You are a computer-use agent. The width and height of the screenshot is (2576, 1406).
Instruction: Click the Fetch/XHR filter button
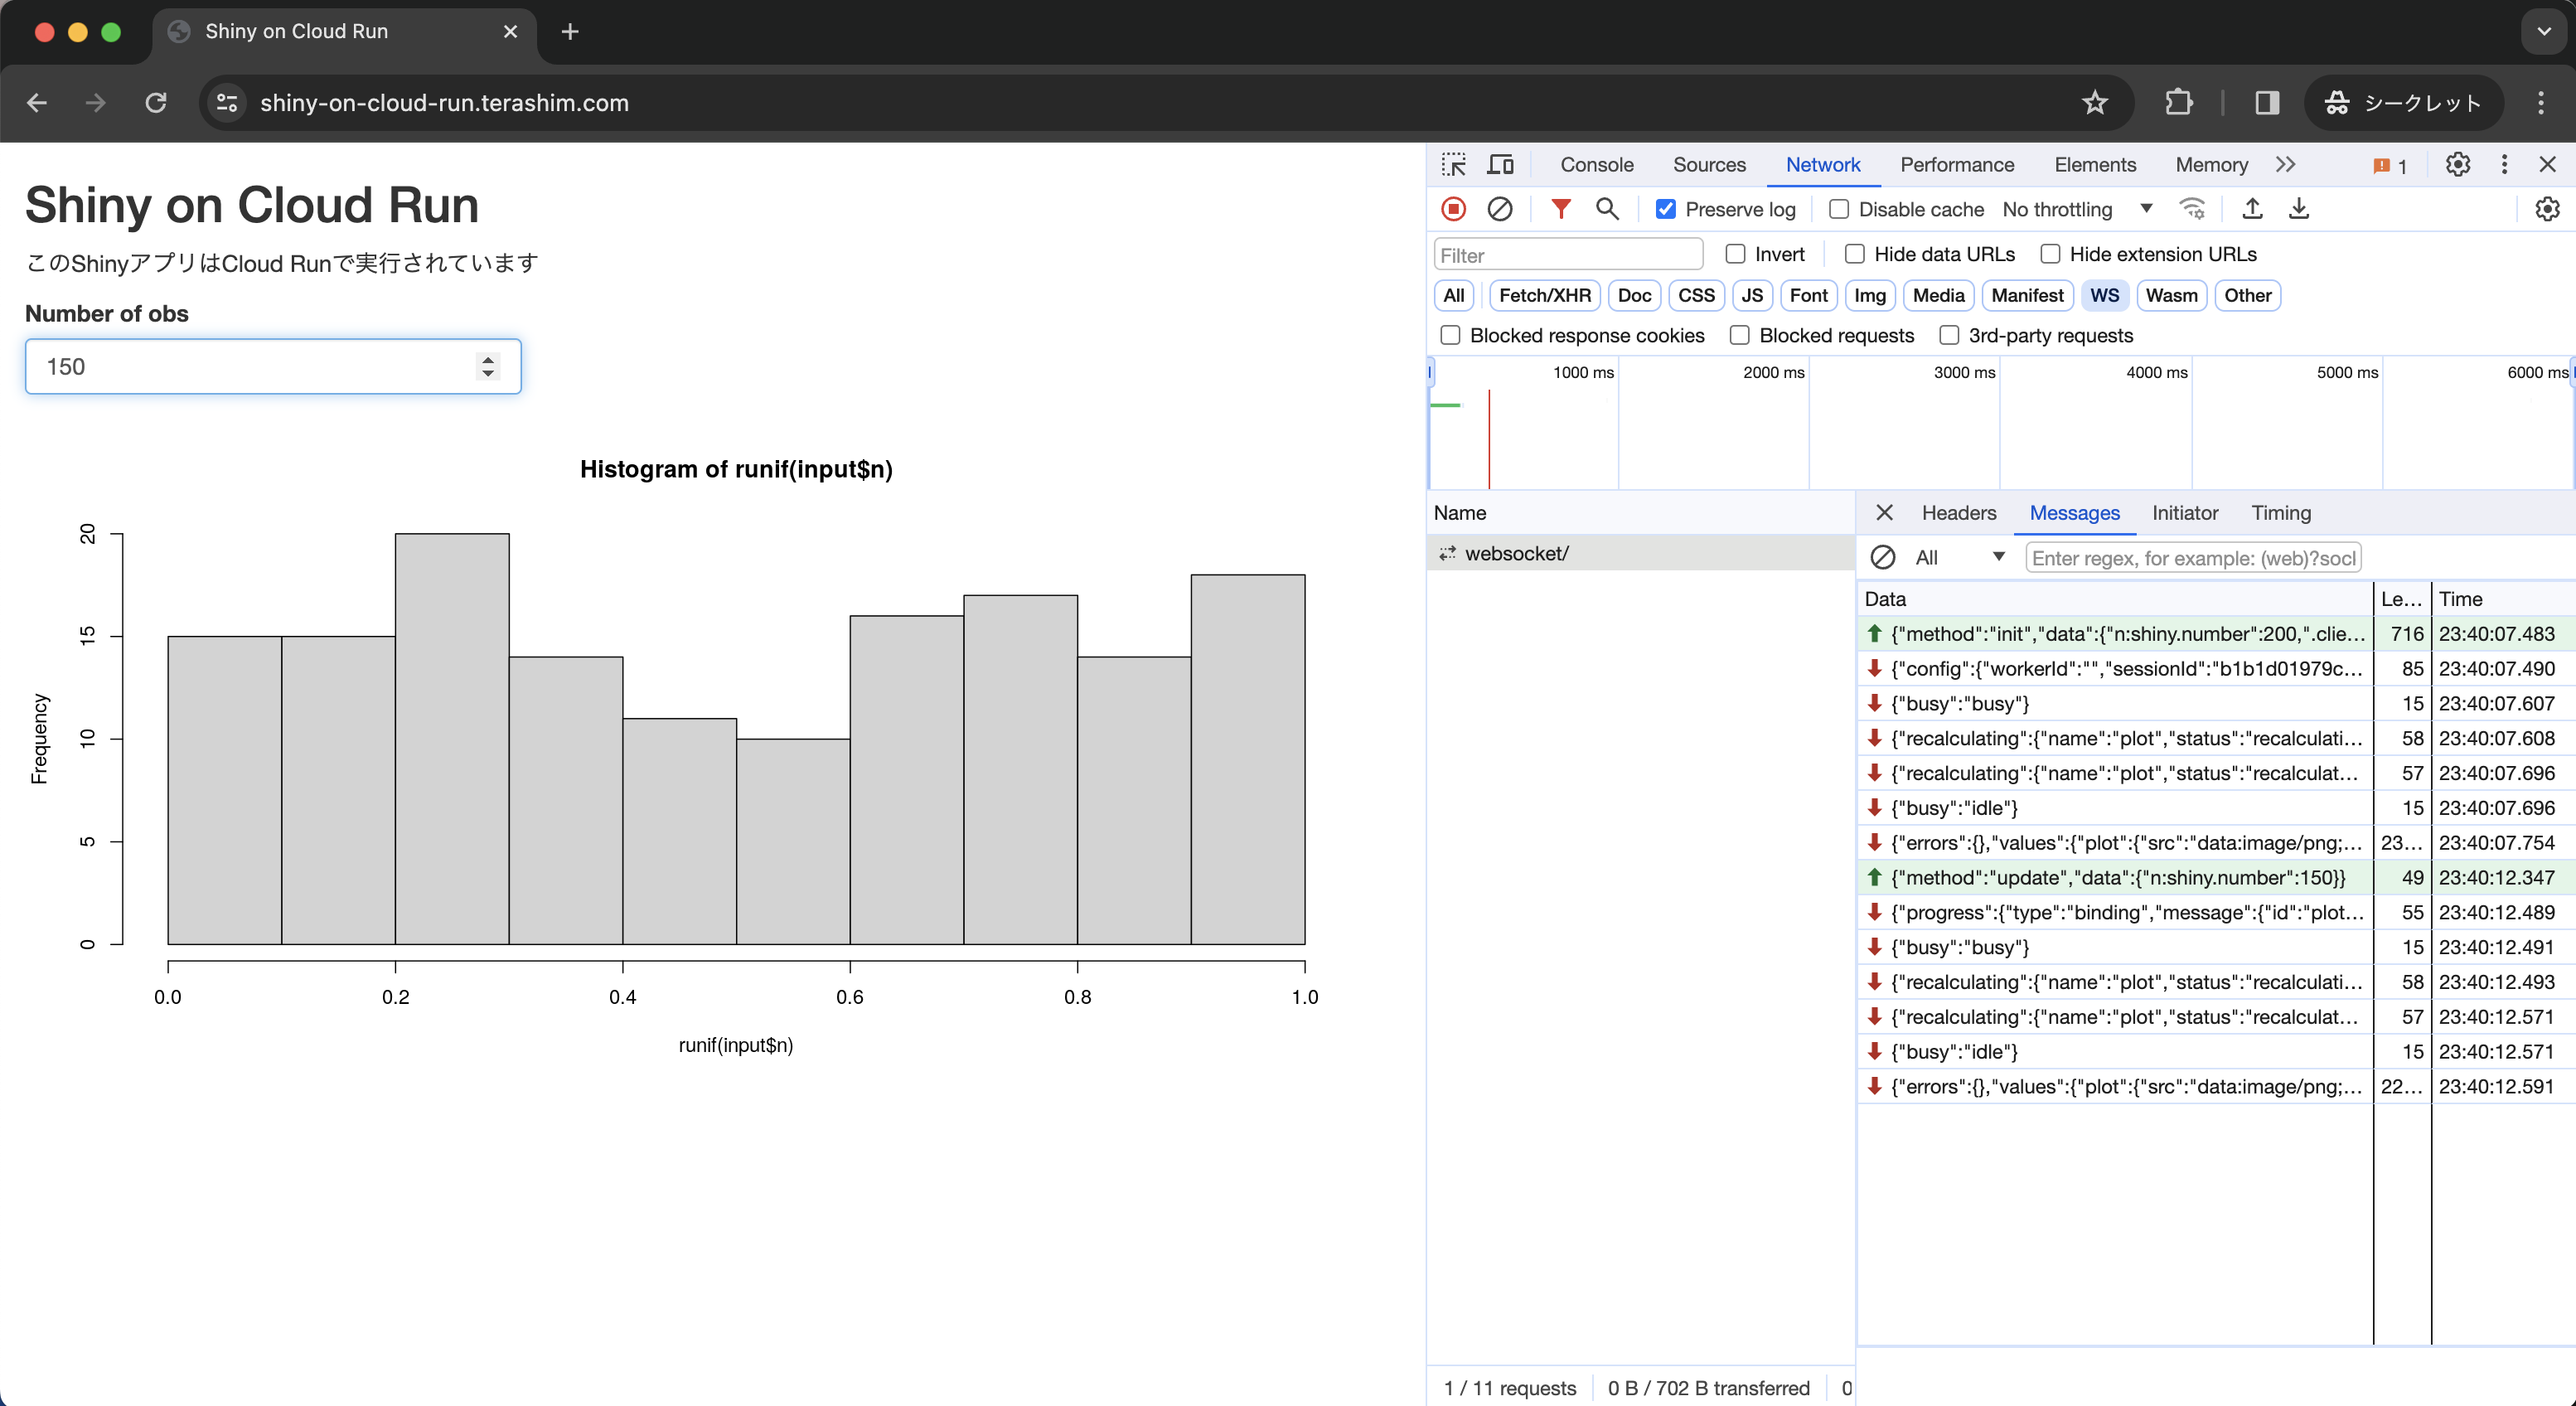pyautogui.click(x=1542, y=294)
